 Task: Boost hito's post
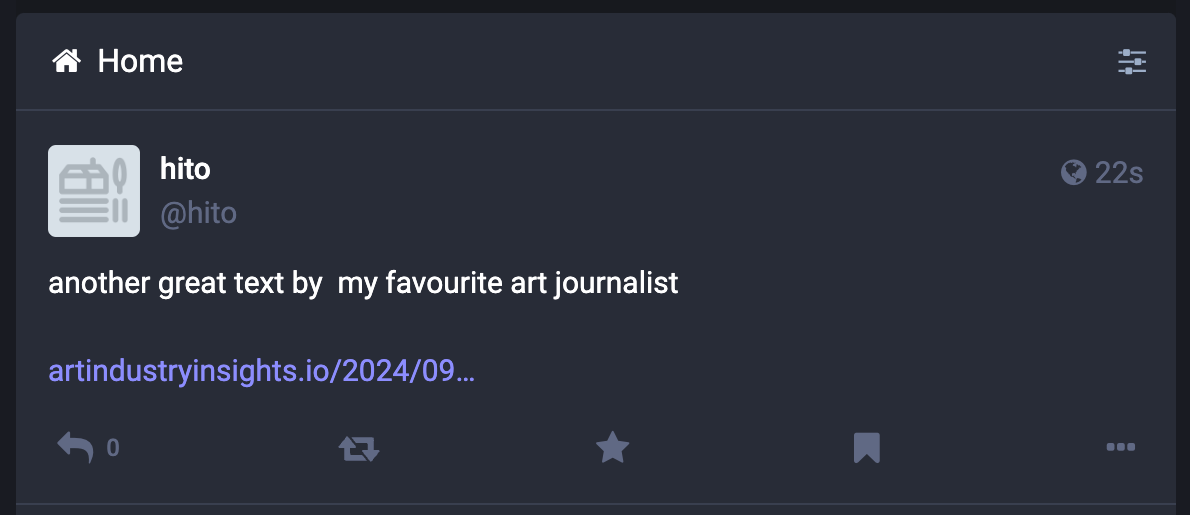[359, 448]
